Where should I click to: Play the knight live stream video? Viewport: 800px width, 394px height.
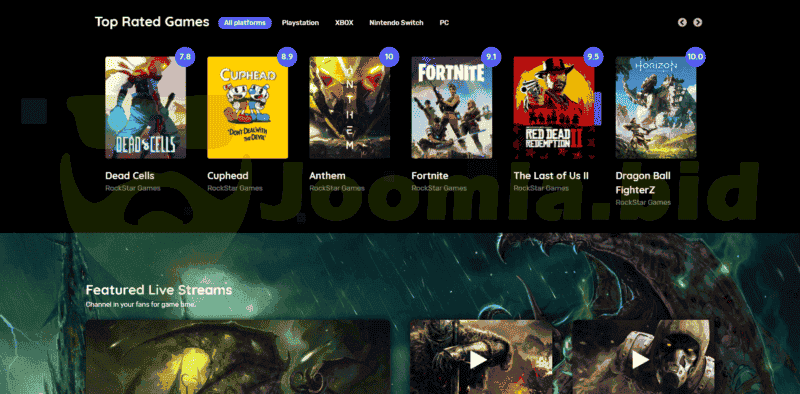pyautogui.click(x=478, y=360)
